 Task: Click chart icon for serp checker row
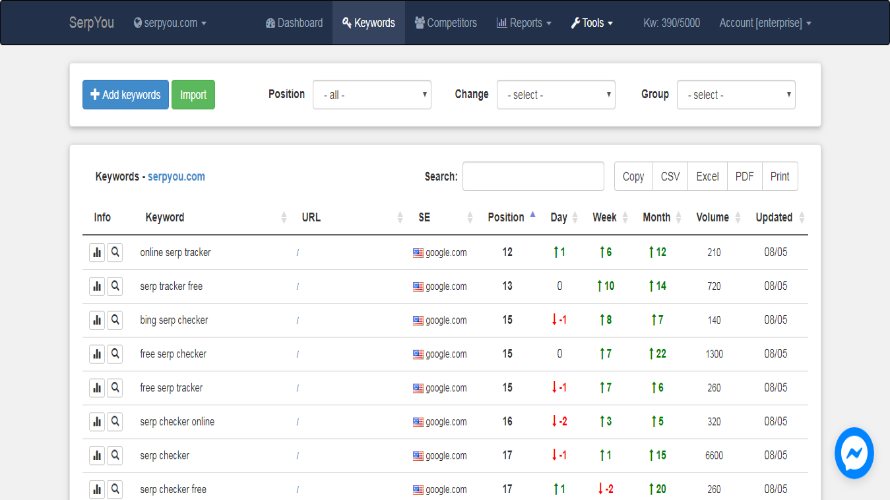(97, 456)
